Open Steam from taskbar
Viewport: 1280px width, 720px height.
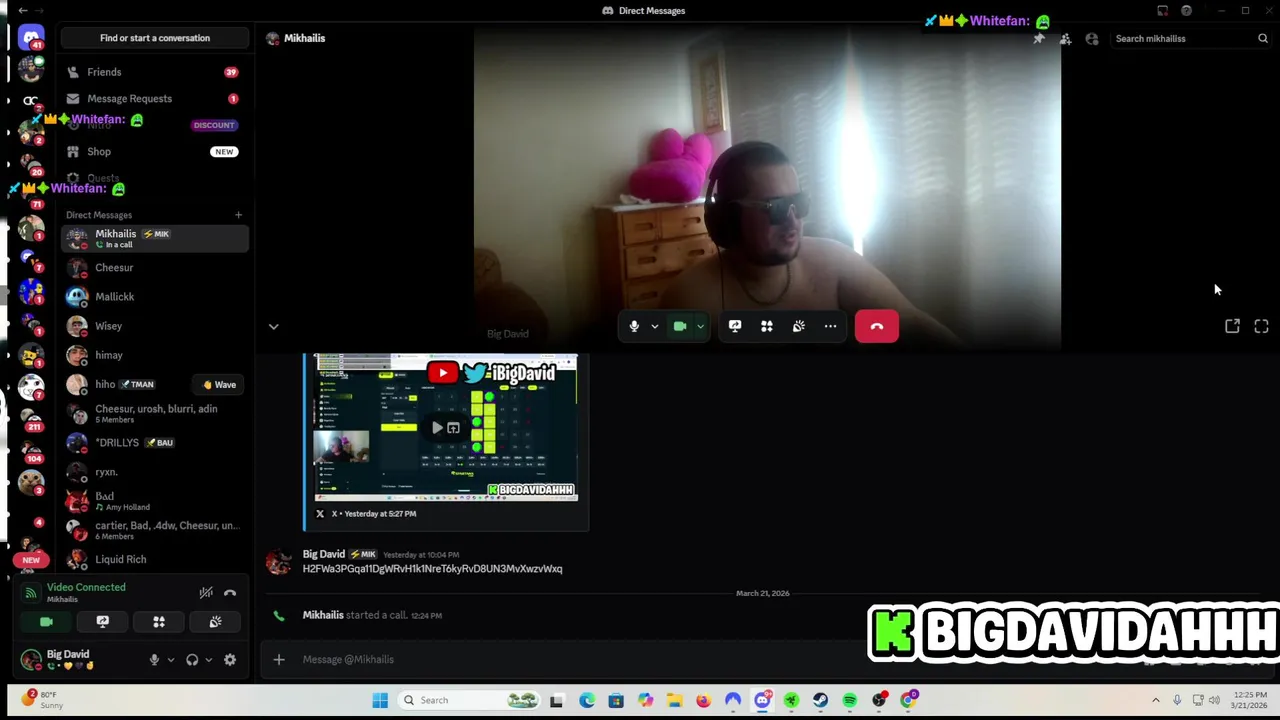tap(821, 700)
